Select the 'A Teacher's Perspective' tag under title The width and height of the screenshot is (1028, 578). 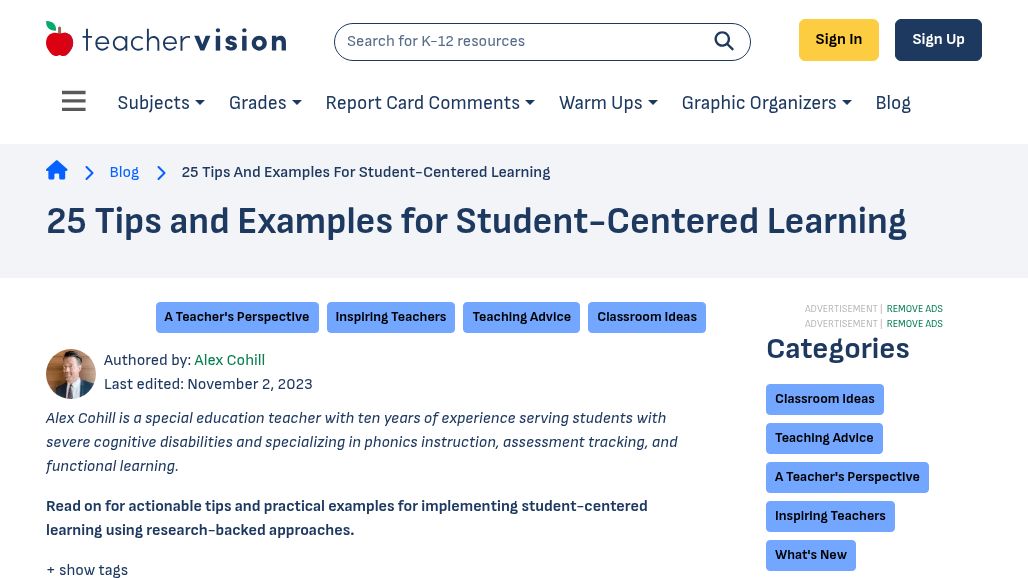(x=237, y=317)
